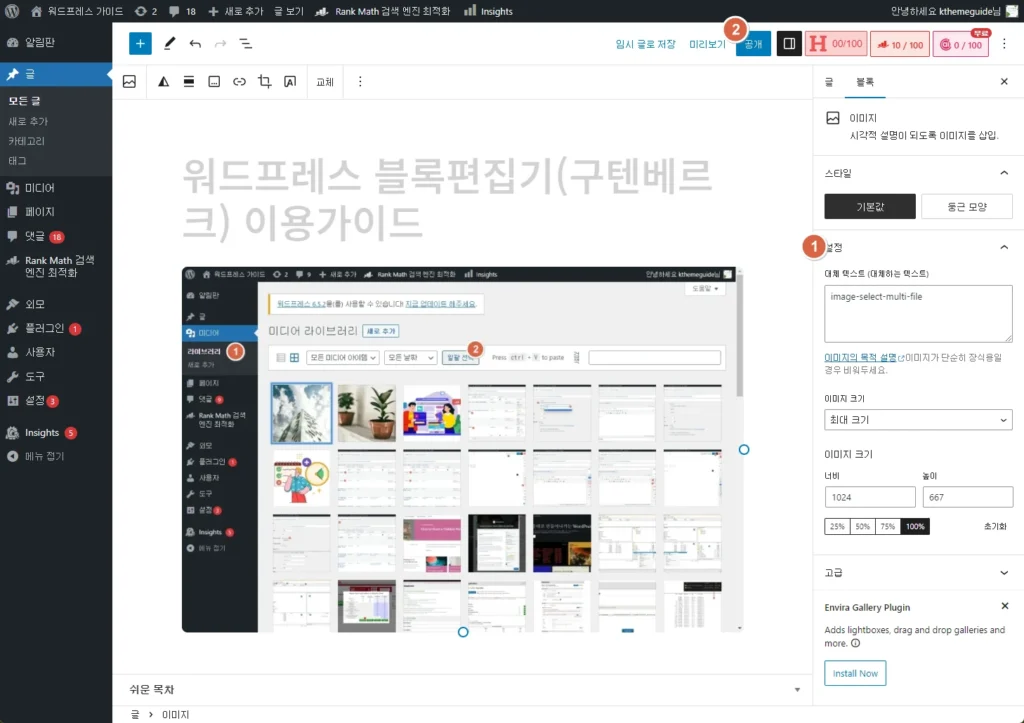Open the 0 / 100 content AI score button
Image resolution: width=1024 pixels, height=723 pixels.
coord(960,44)
